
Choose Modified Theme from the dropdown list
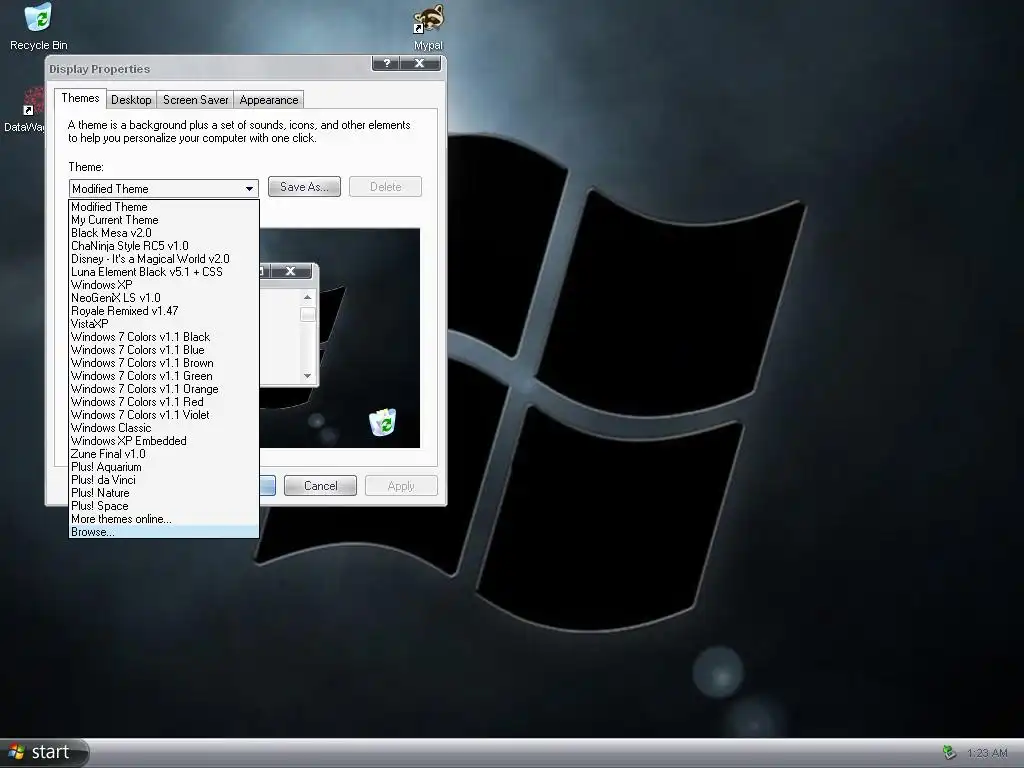pos(164,207)
